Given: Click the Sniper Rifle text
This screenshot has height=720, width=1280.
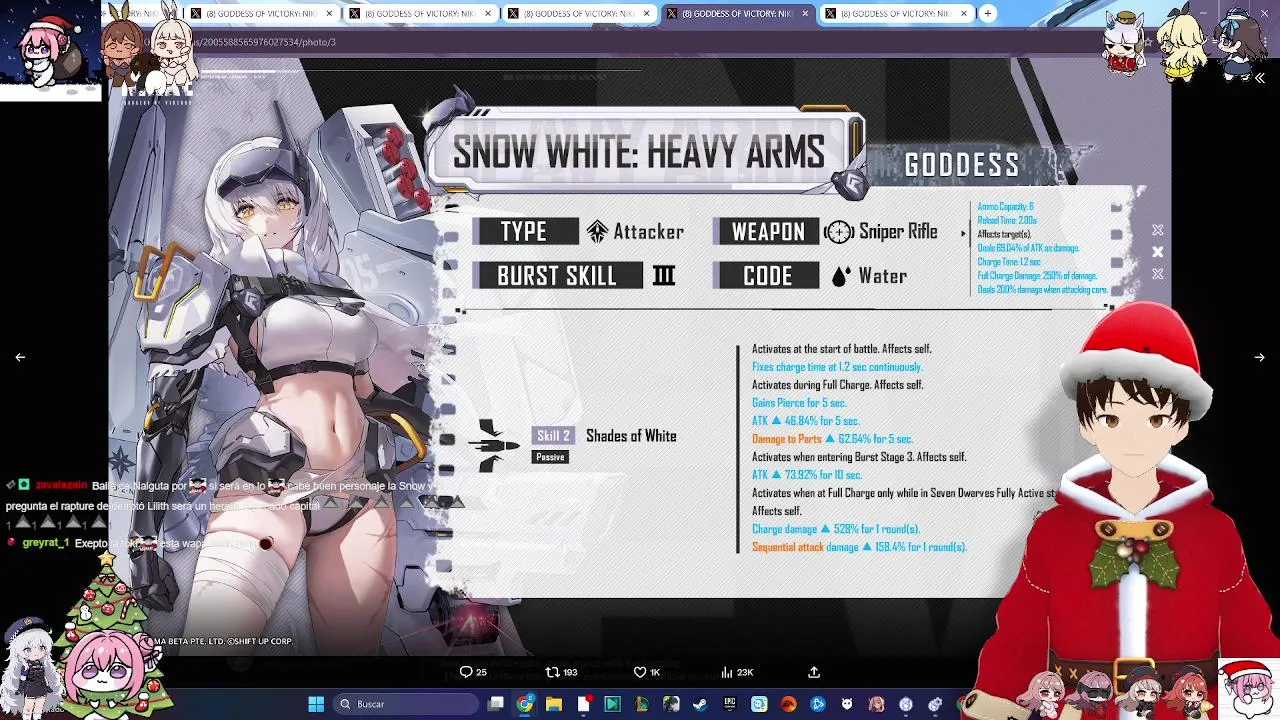Looking at the screenshot, I should (898, 231).
